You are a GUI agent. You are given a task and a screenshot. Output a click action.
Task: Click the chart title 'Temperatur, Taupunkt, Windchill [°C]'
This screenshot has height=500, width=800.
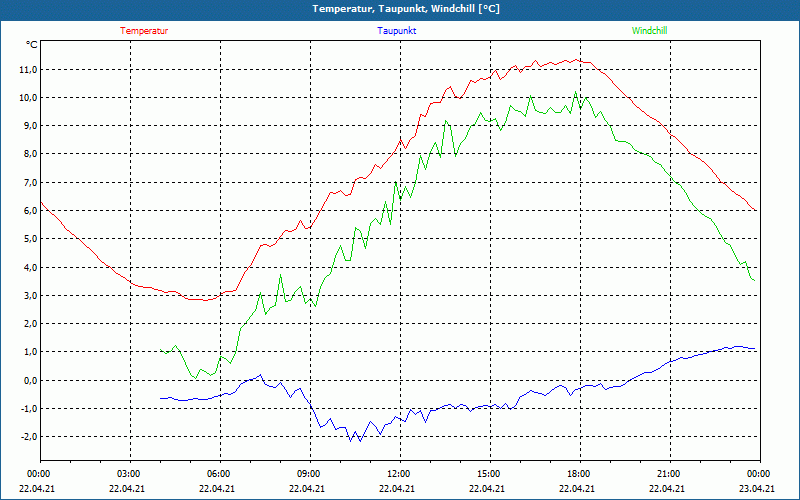tap(406, 9)
